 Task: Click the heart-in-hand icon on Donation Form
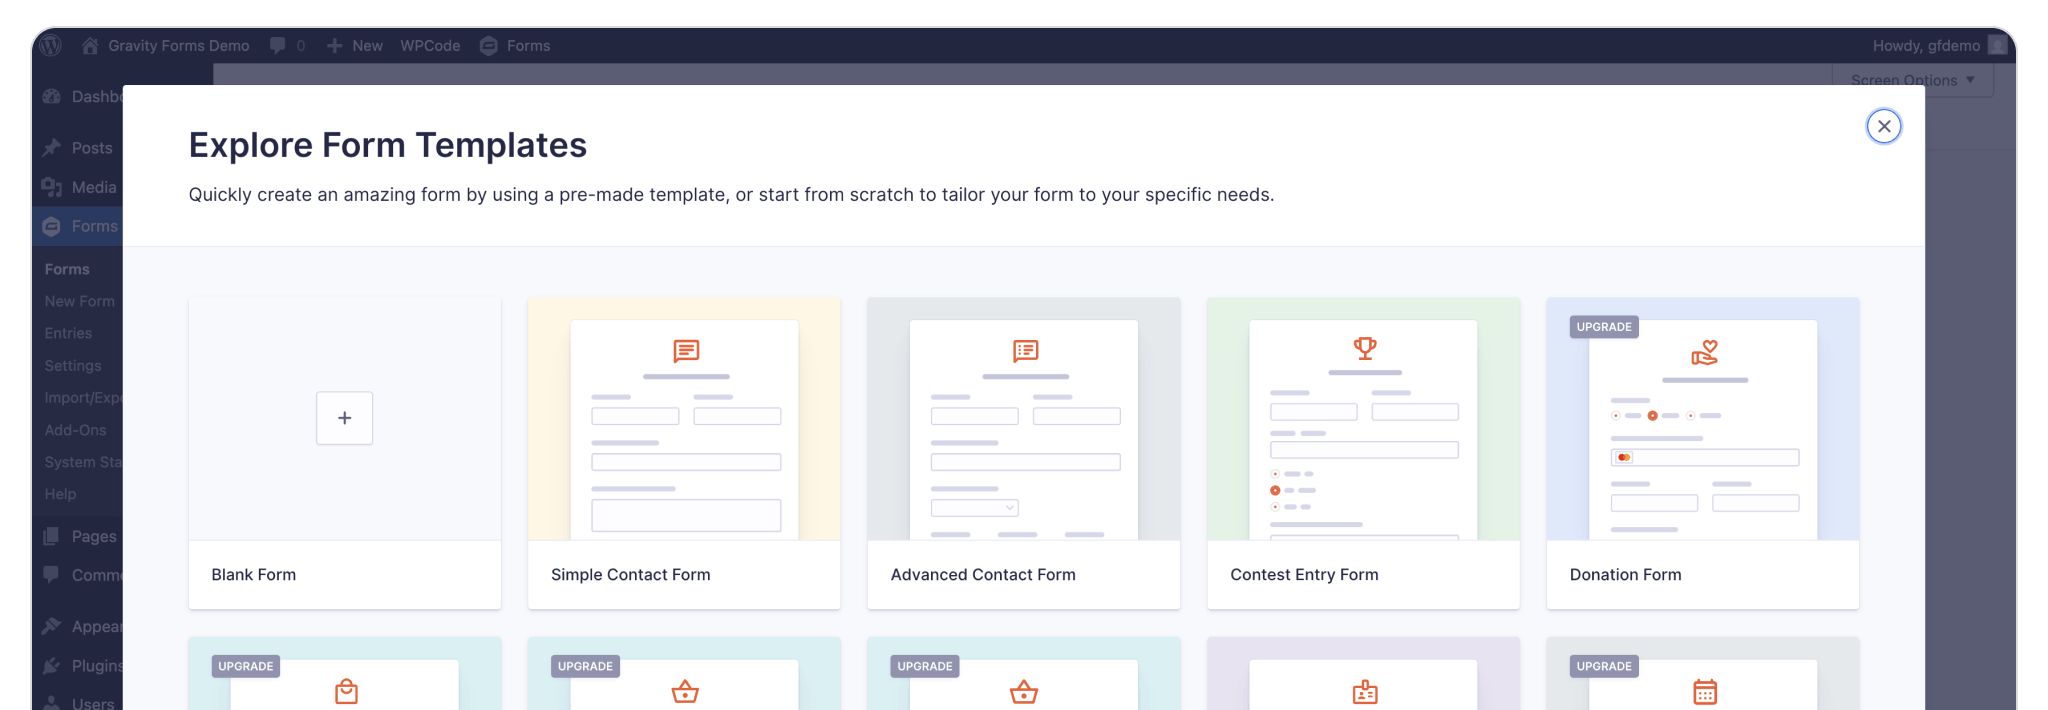point(1705,352)
